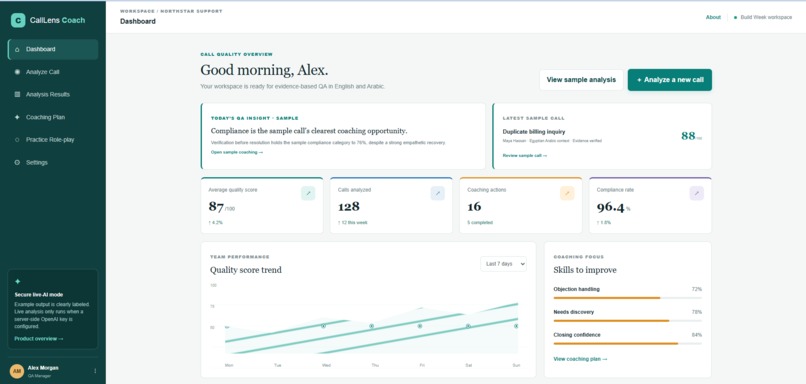Open the View coaching plan link
The image size is (806, 384).
(x=580, y=359)
